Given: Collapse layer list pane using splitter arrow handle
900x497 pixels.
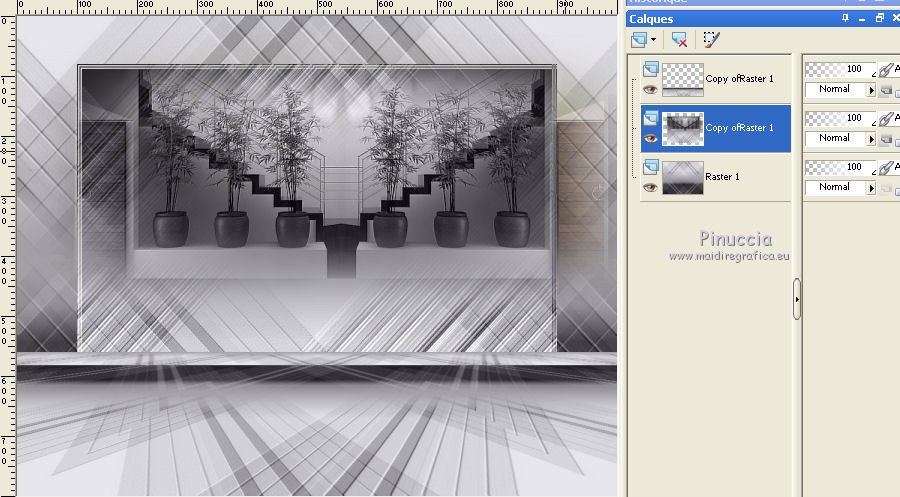Looking at the screenshot, I should [x=797, y=299].
